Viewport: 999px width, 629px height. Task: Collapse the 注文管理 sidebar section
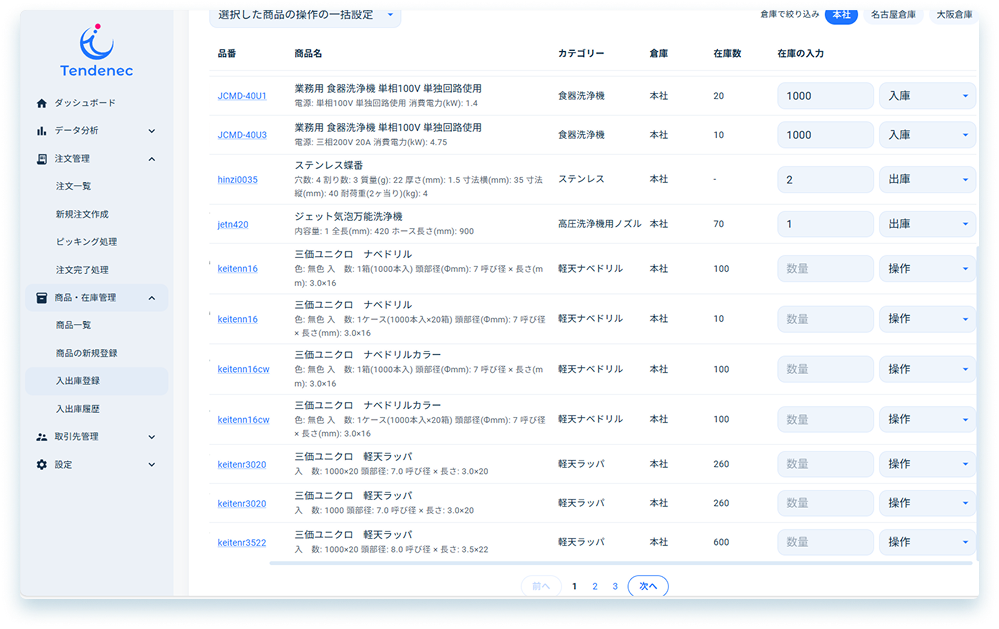click(152, 159)
